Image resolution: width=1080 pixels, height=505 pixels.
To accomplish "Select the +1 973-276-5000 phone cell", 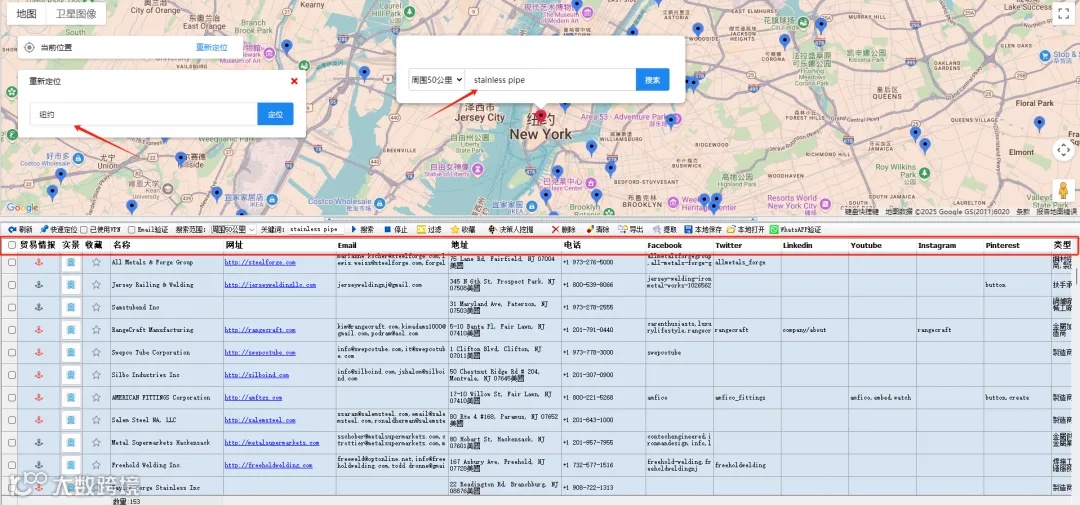I will pos(603,262).
